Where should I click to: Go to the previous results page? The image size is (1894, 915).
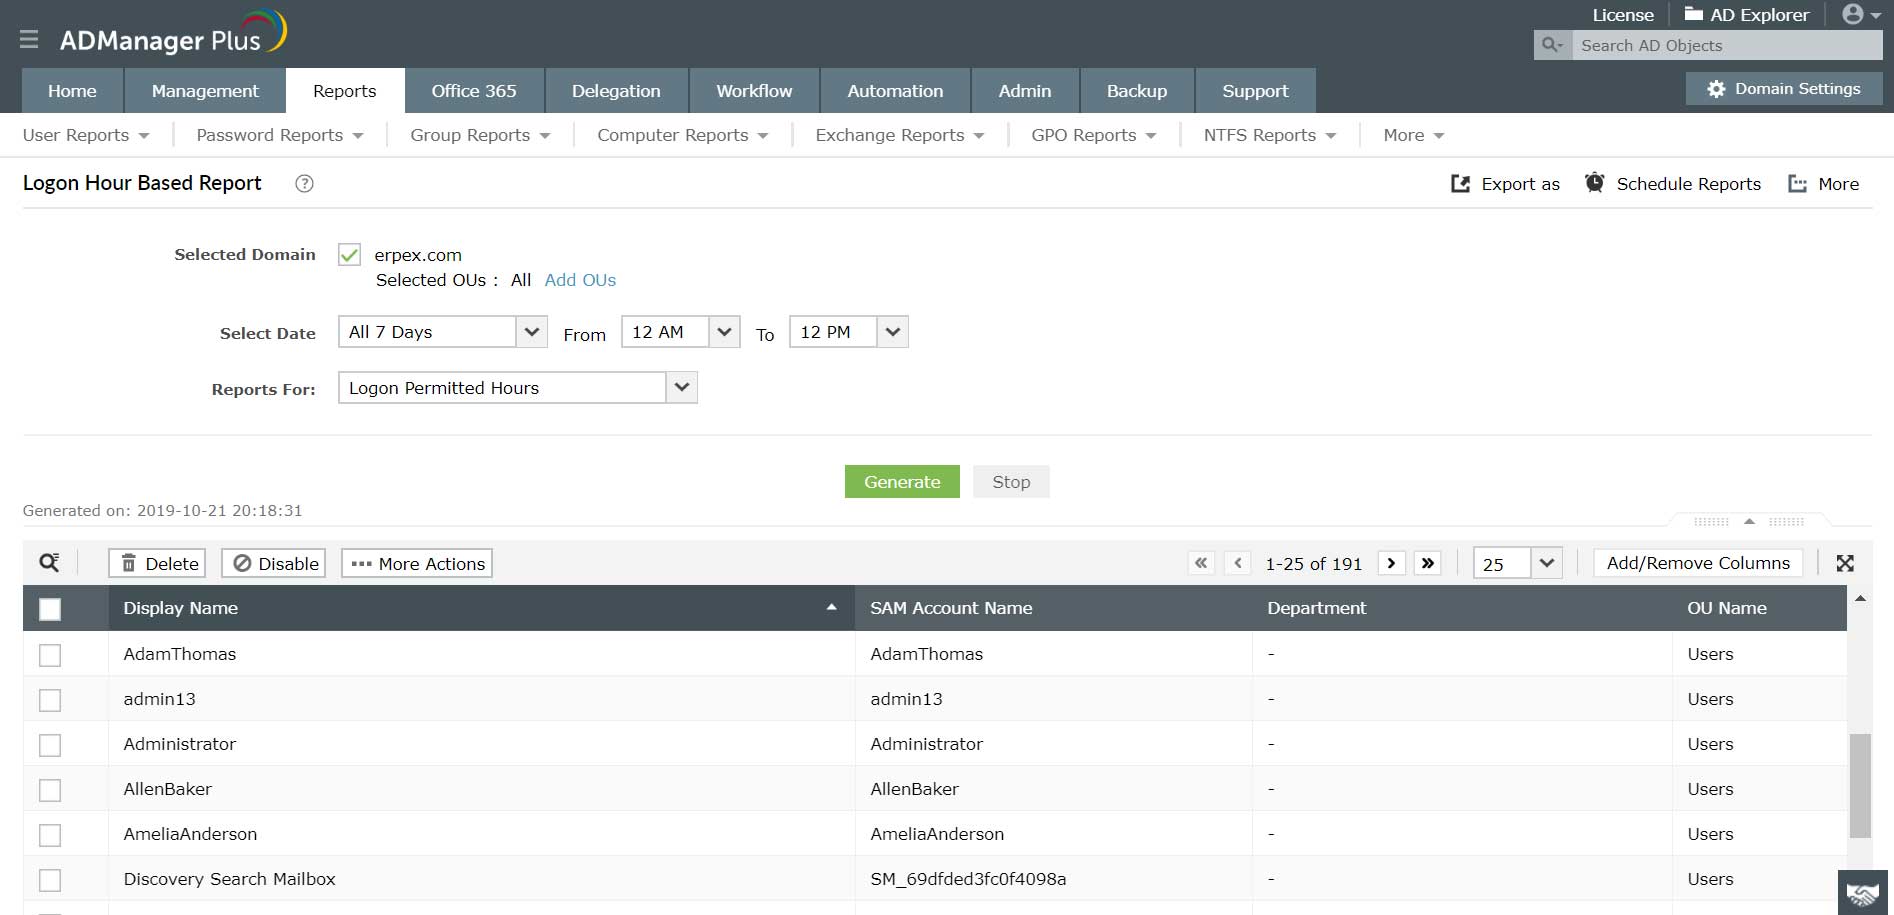(1238, 563)
